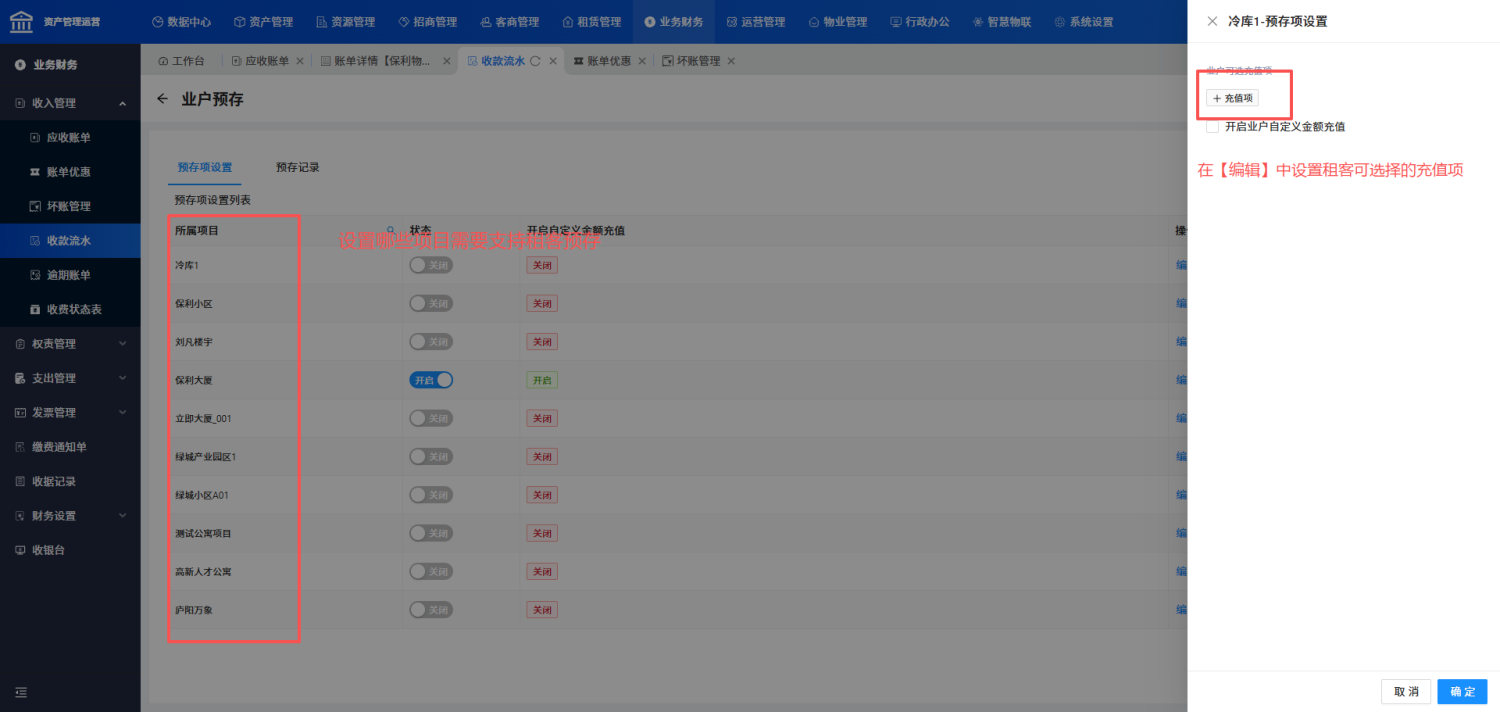Open 收据记录 in the sidebar
Viewport: 1500px width, 712px height.
coord(70,481)
